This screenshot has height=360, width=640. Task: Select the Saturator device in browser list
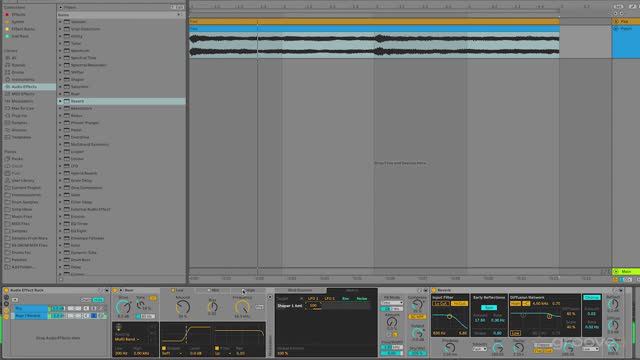coord(79,87)
